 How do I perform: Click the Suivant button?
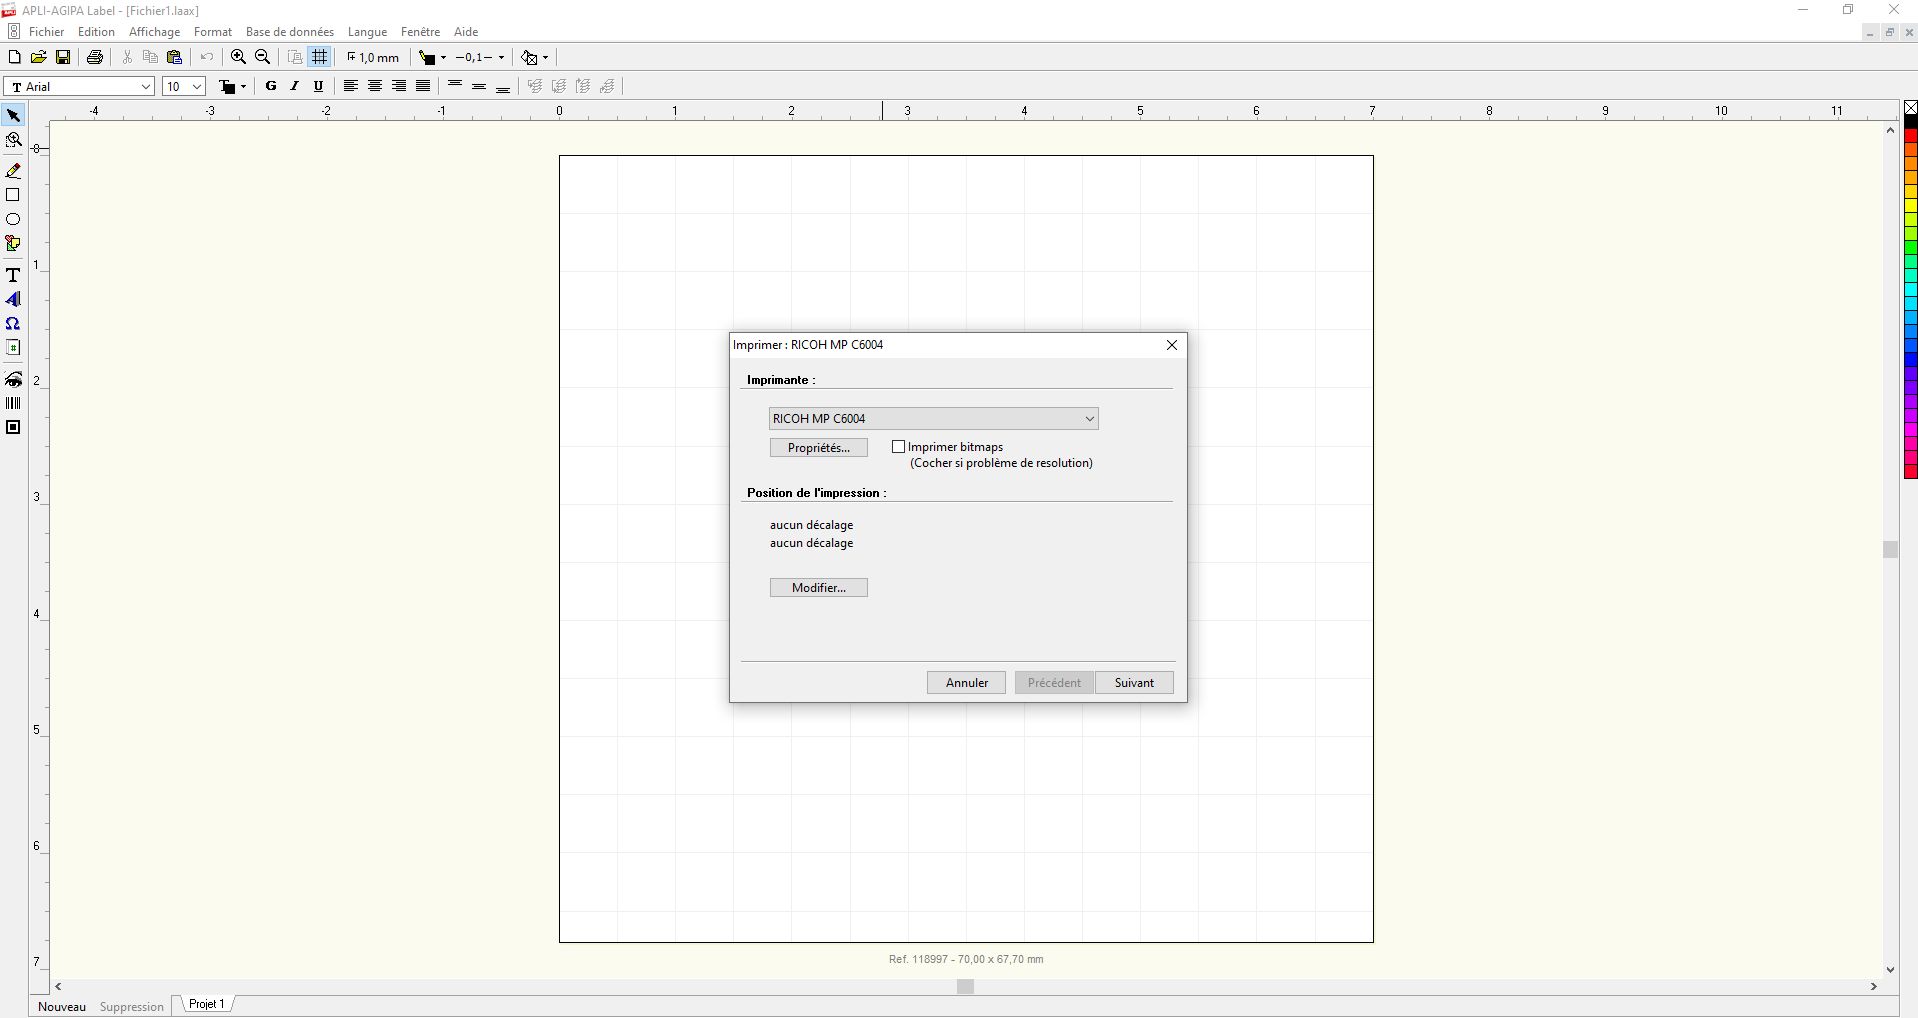click(1133, 683)
